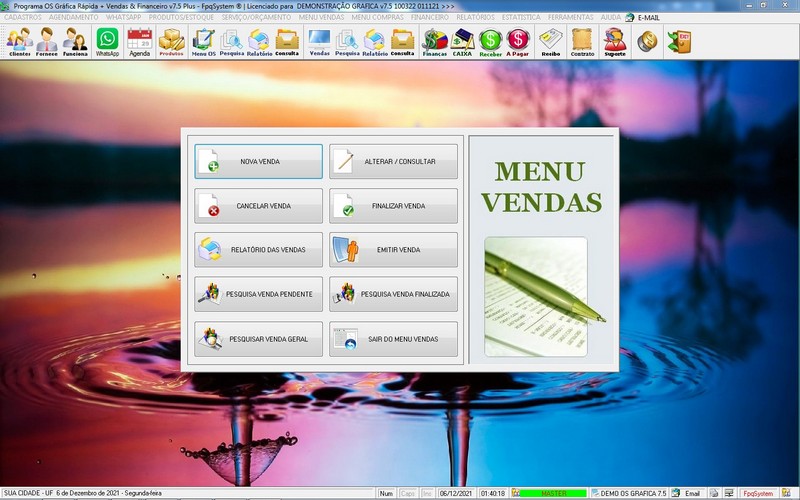Open PESQUISAR VENDA GERAL
800x500 pixels.
(x=258, y=339)
